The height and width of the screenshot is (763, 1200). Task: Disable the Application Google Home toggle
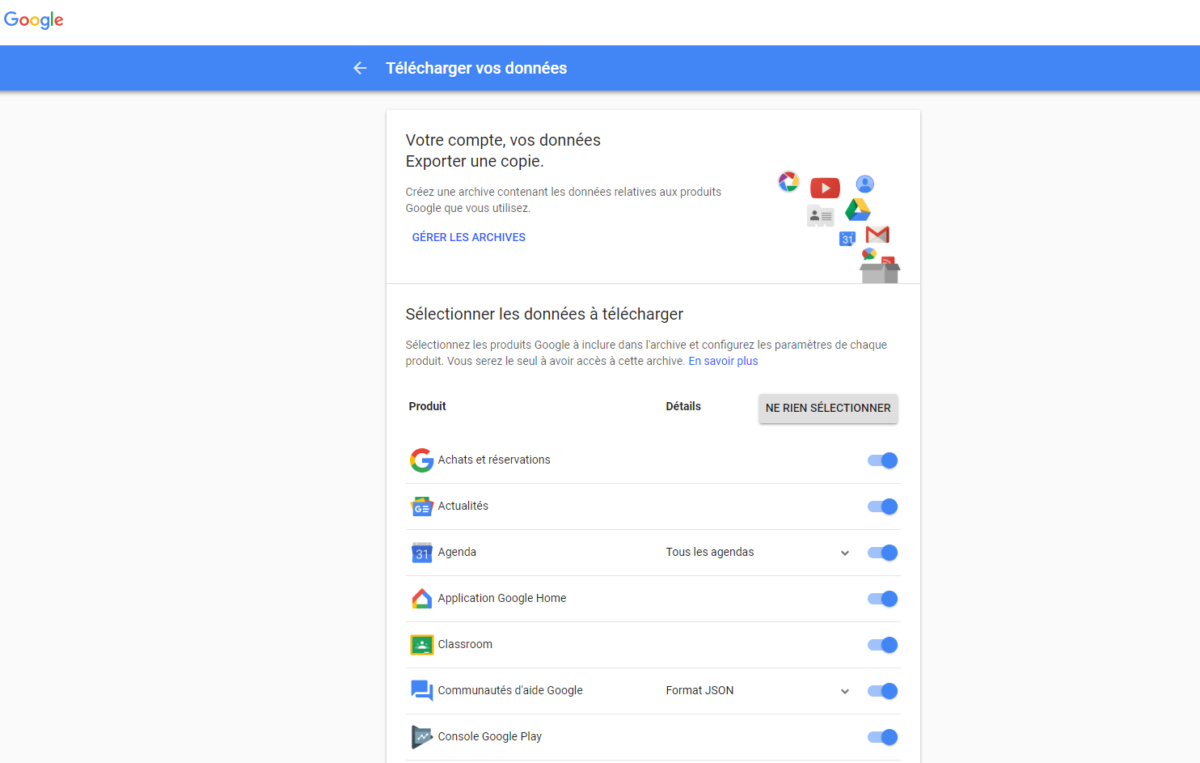click(x=882, y=598)
